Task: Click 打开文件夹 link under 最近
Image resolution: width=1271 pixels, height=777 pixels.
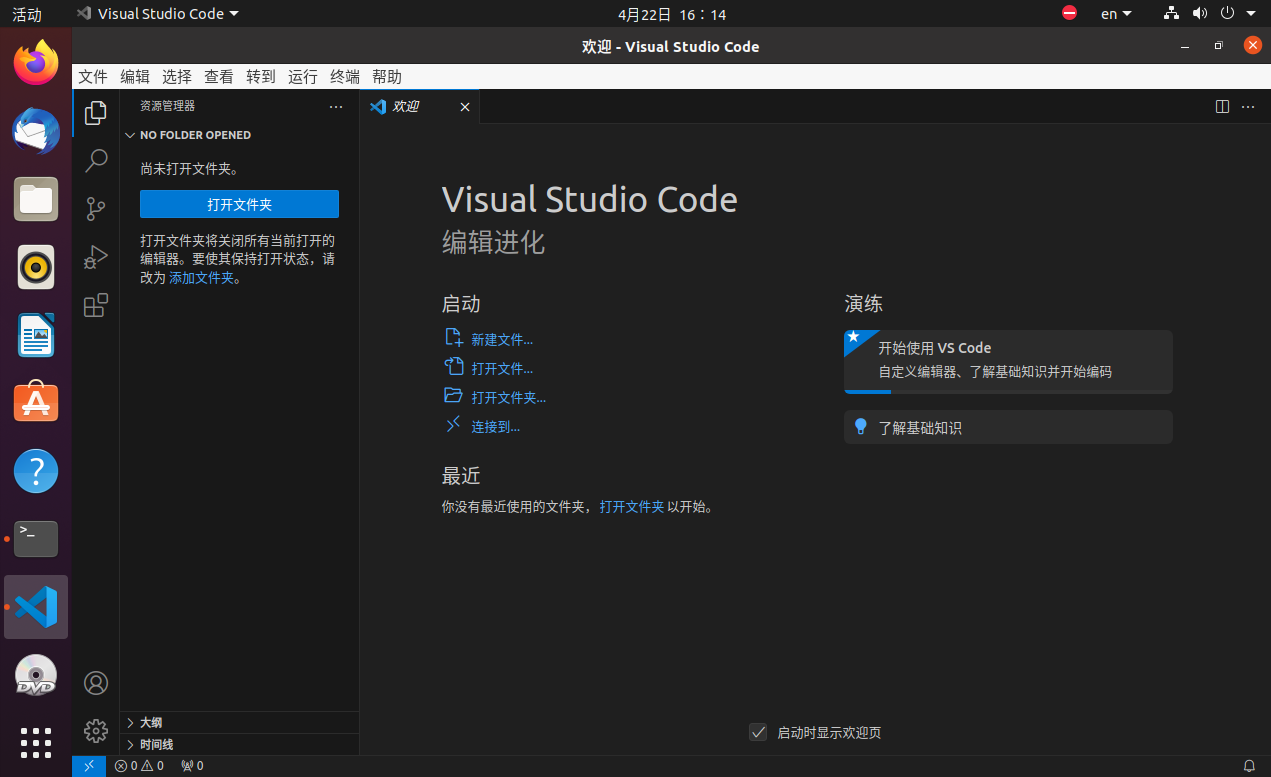Action: [x=632, y=507]
